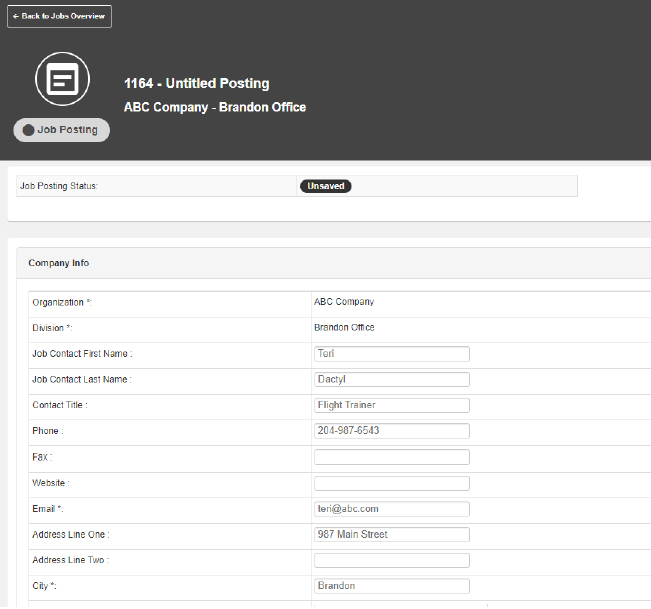The width and height of the screenshot is (651, 609).
Task: Edit the Contact Title input box
Action: 391,405
